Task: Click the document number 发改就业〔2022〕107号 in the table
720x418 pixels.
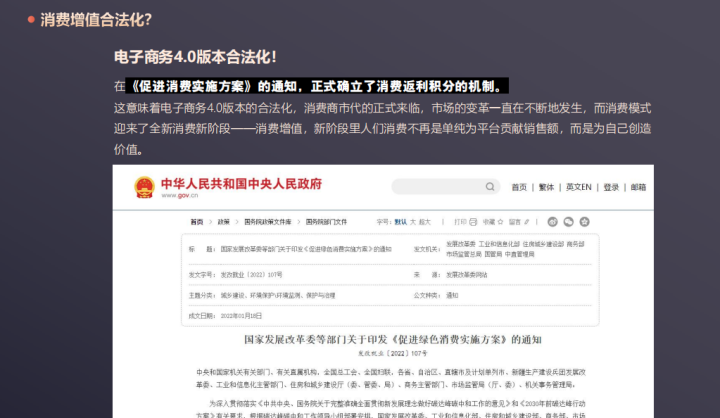Action: (251, 275)
